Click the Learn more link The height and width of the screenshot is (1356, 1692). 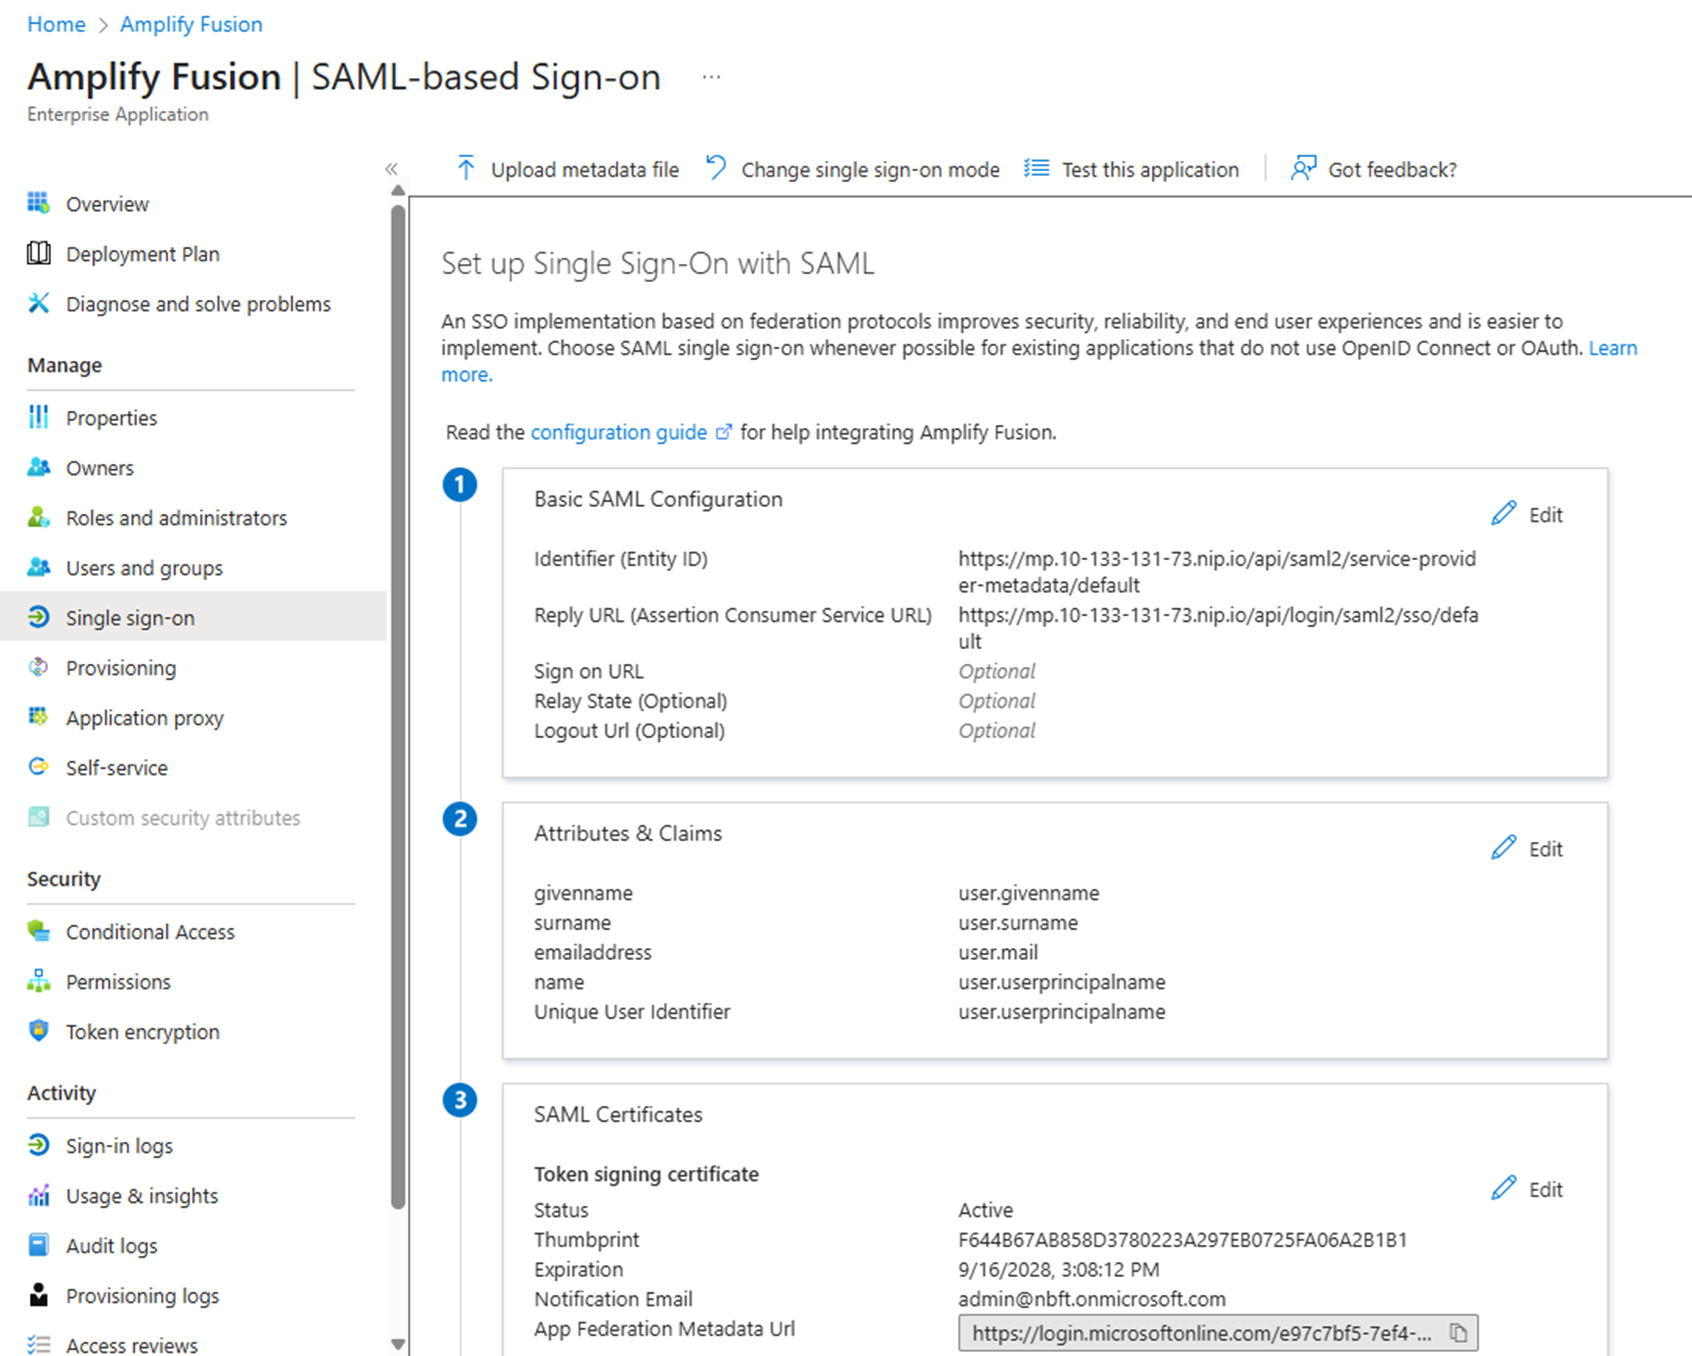click(x=1613, y=348)
